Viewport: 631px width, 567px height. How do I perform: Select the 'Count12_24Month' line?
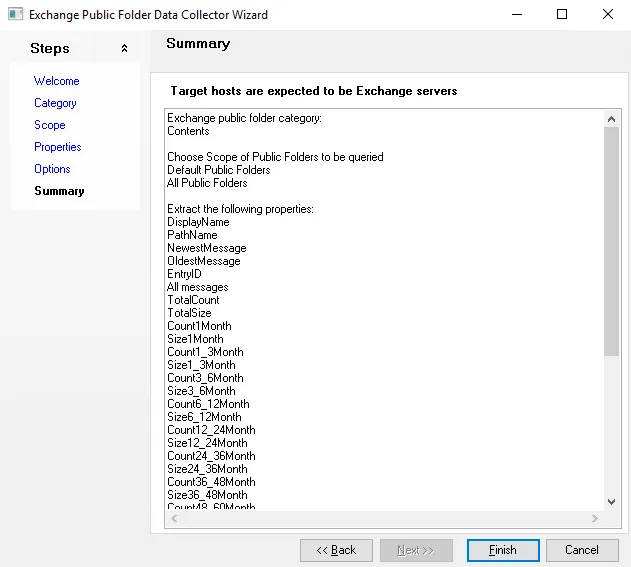[211, 430]
